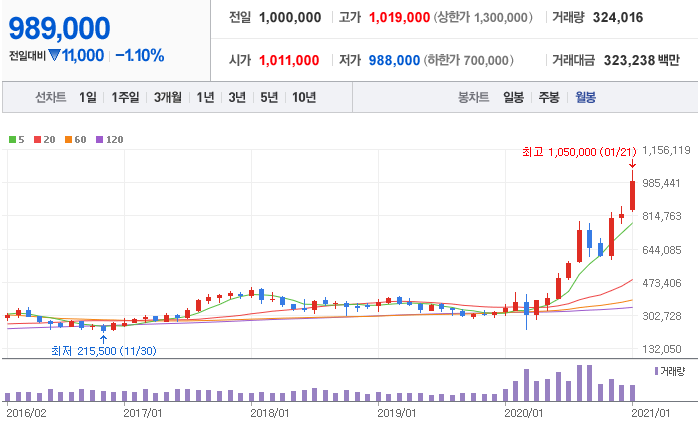Open the 10년 line chart view
Viewport: 698px width, 432px height.
coord(304,97)
